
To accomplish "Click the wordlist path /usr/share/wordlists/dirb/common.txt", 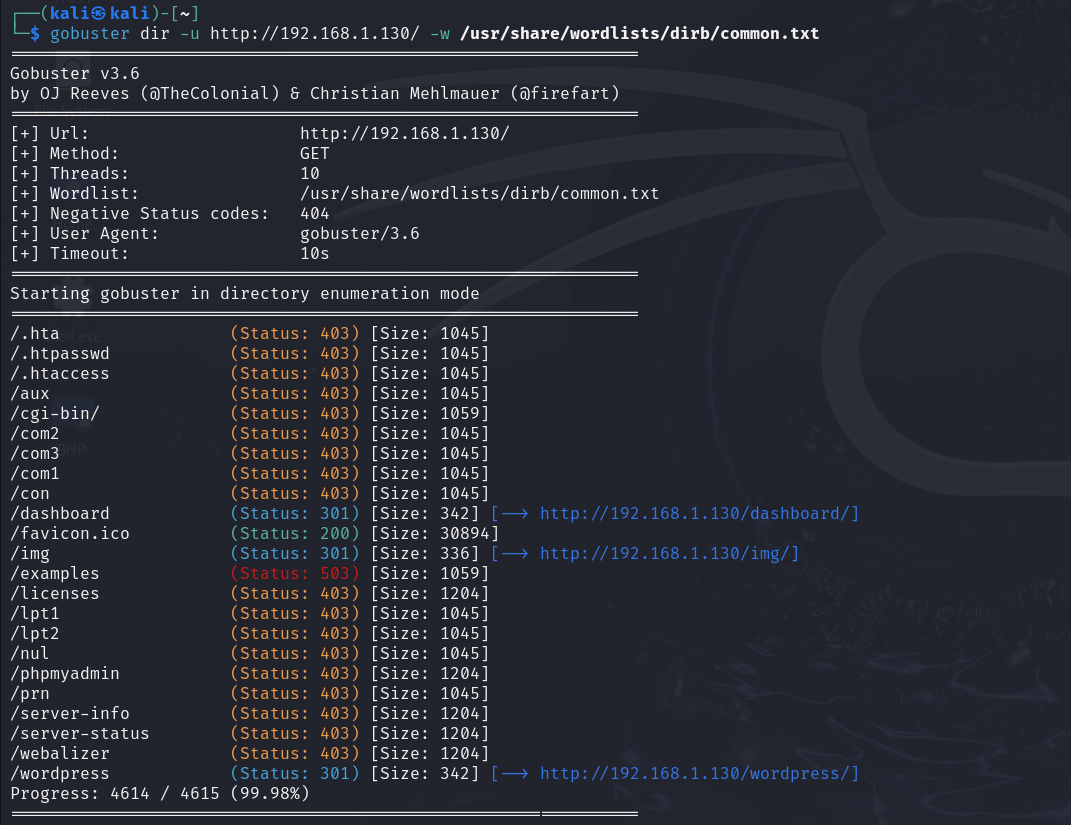I will pyautogui.click(x=640, y=33).
